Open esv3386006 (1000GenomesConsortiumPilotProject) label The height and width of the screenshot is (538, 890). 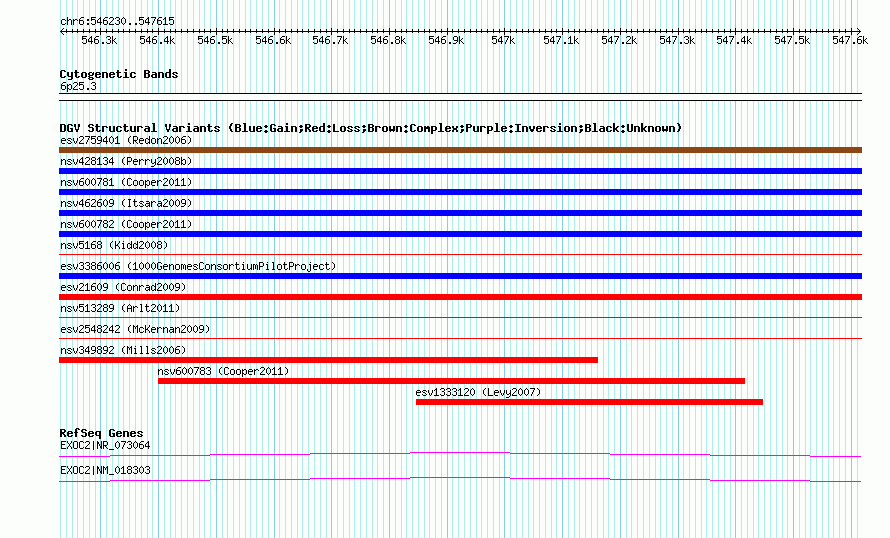point(198,266)
